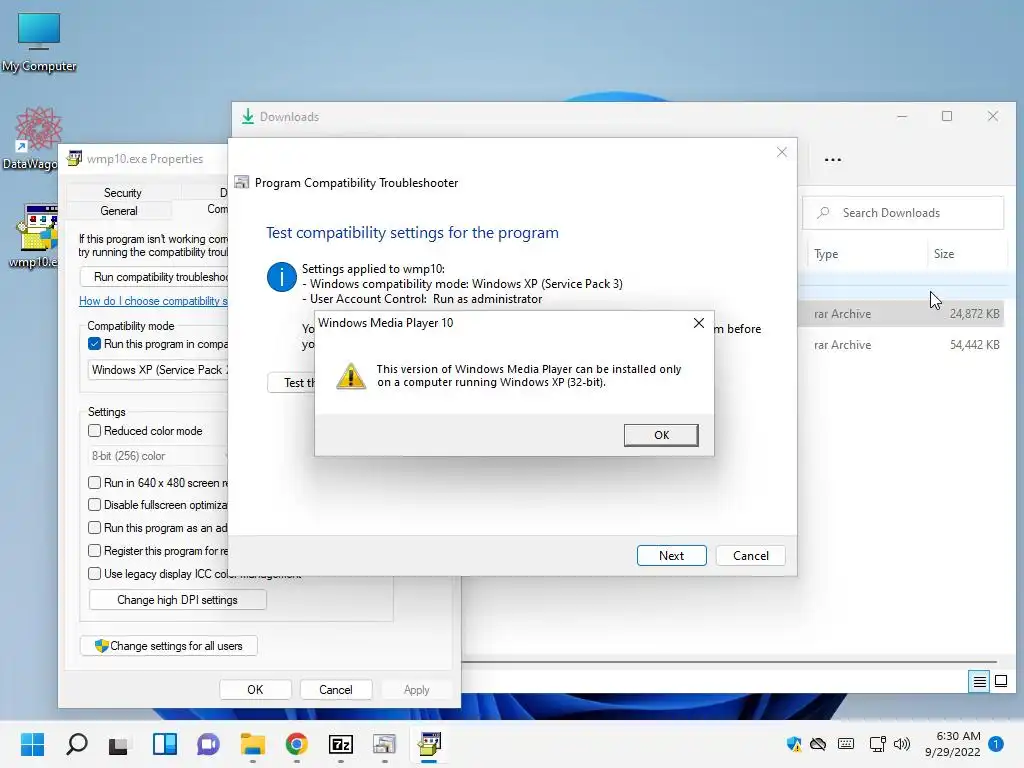Open Windows Security tray icon
The height and width of the screenshot is (768, 1024).
[794, 744]
